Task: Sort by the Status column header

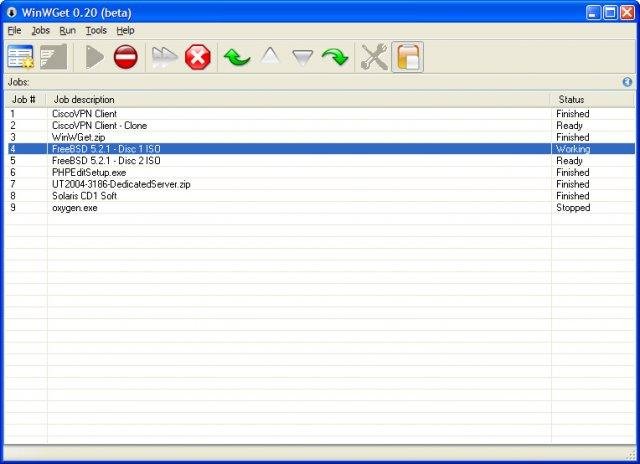Action: (x=593, y=100)
